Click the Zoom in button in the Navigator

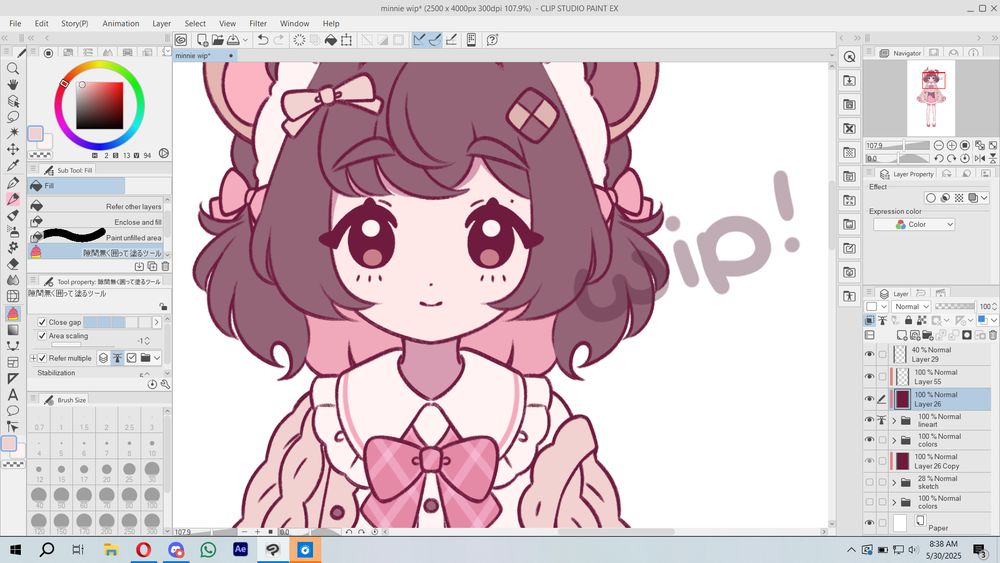pos(952,145)
